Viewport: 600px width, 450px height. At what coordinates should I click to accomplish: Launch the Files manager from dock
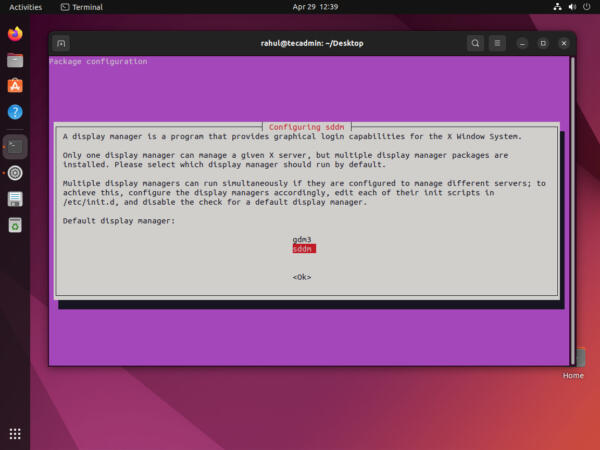15,60
